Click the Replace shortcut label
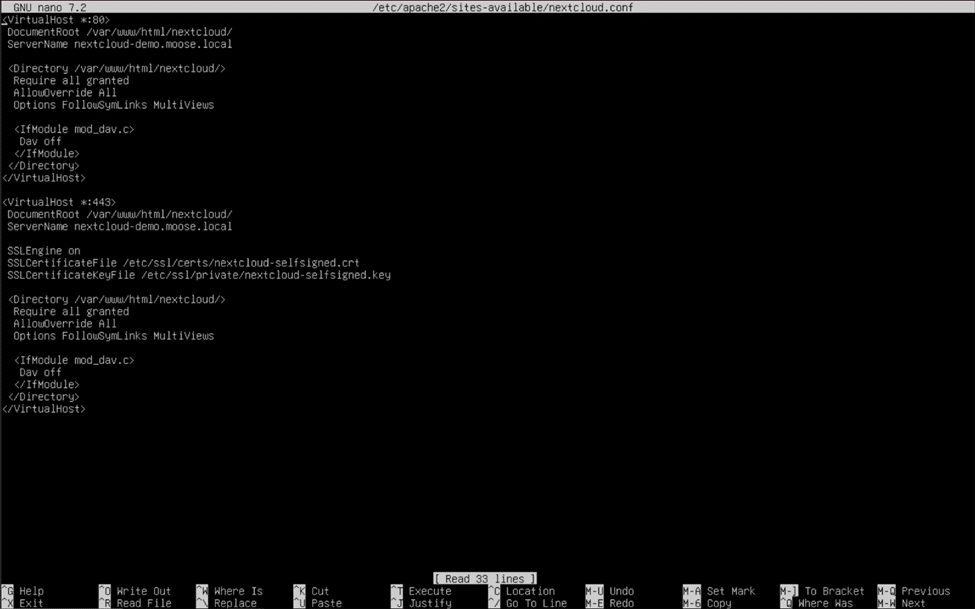 [235, 603]
